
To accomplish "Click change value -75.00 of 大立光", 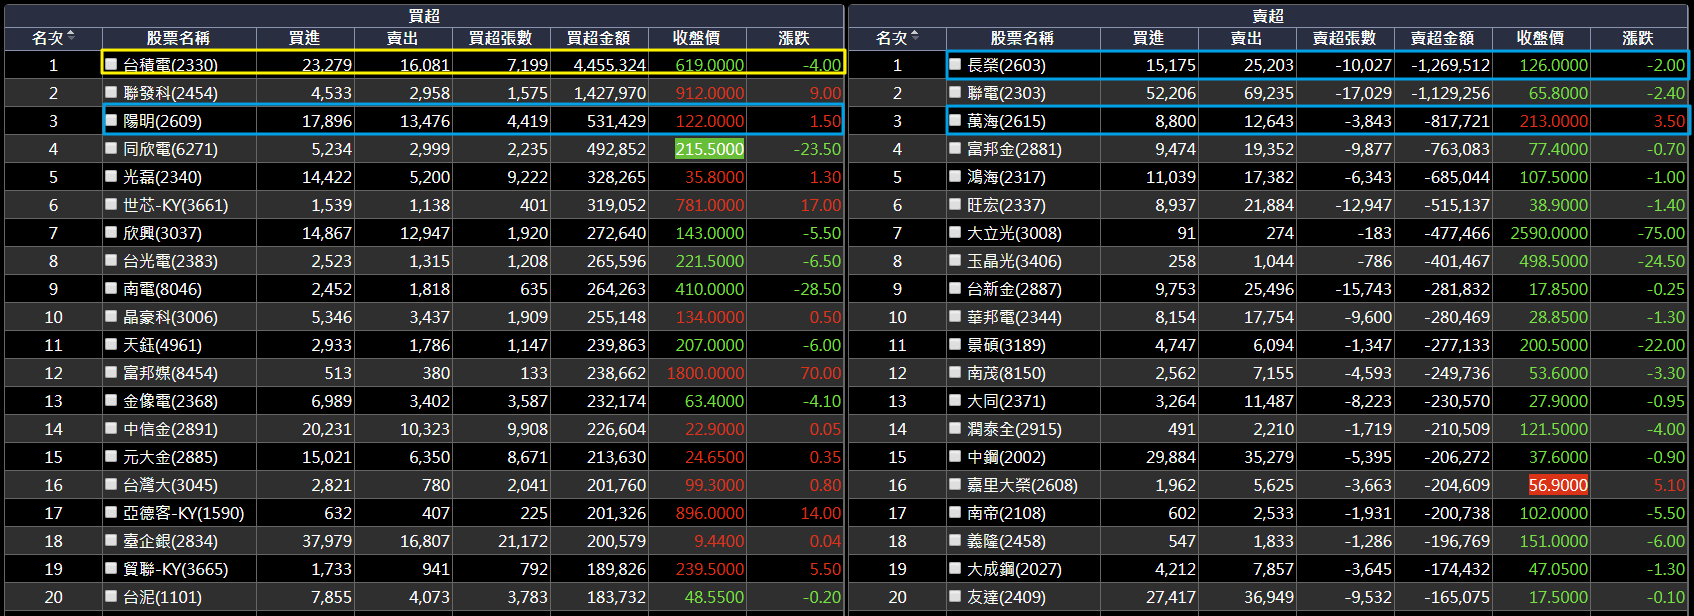I will pos(1661,233).
